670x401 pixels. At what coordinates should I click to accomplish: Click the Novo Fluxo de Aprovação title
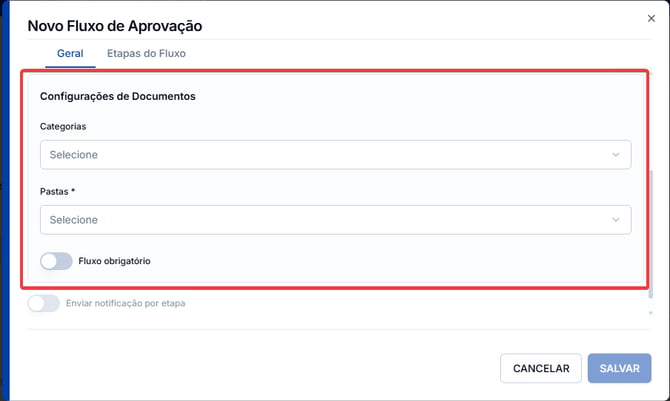click(115, 26)
